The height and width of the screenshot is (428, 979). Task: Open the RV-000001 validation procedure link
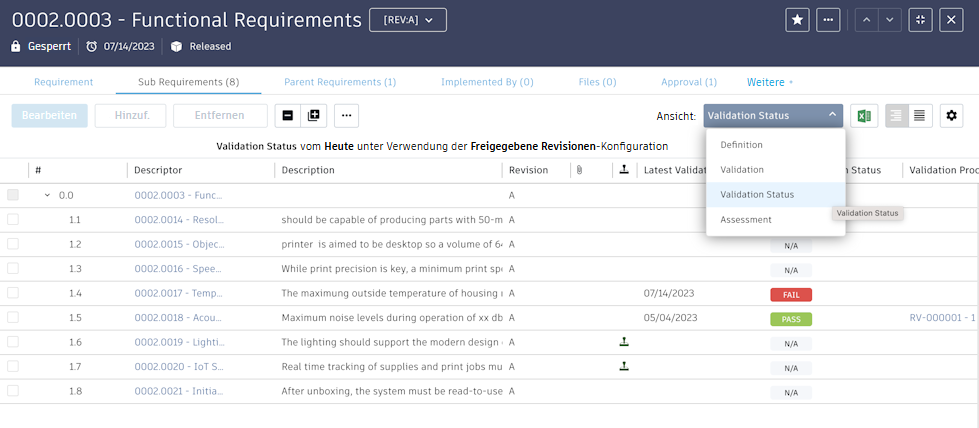coord(942,318)
